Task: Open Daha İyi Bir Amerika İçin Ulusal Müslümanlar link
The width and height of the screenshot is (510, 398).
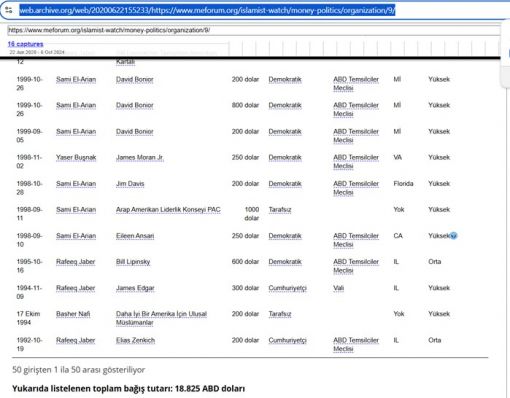Action: [x=161, y=318]
